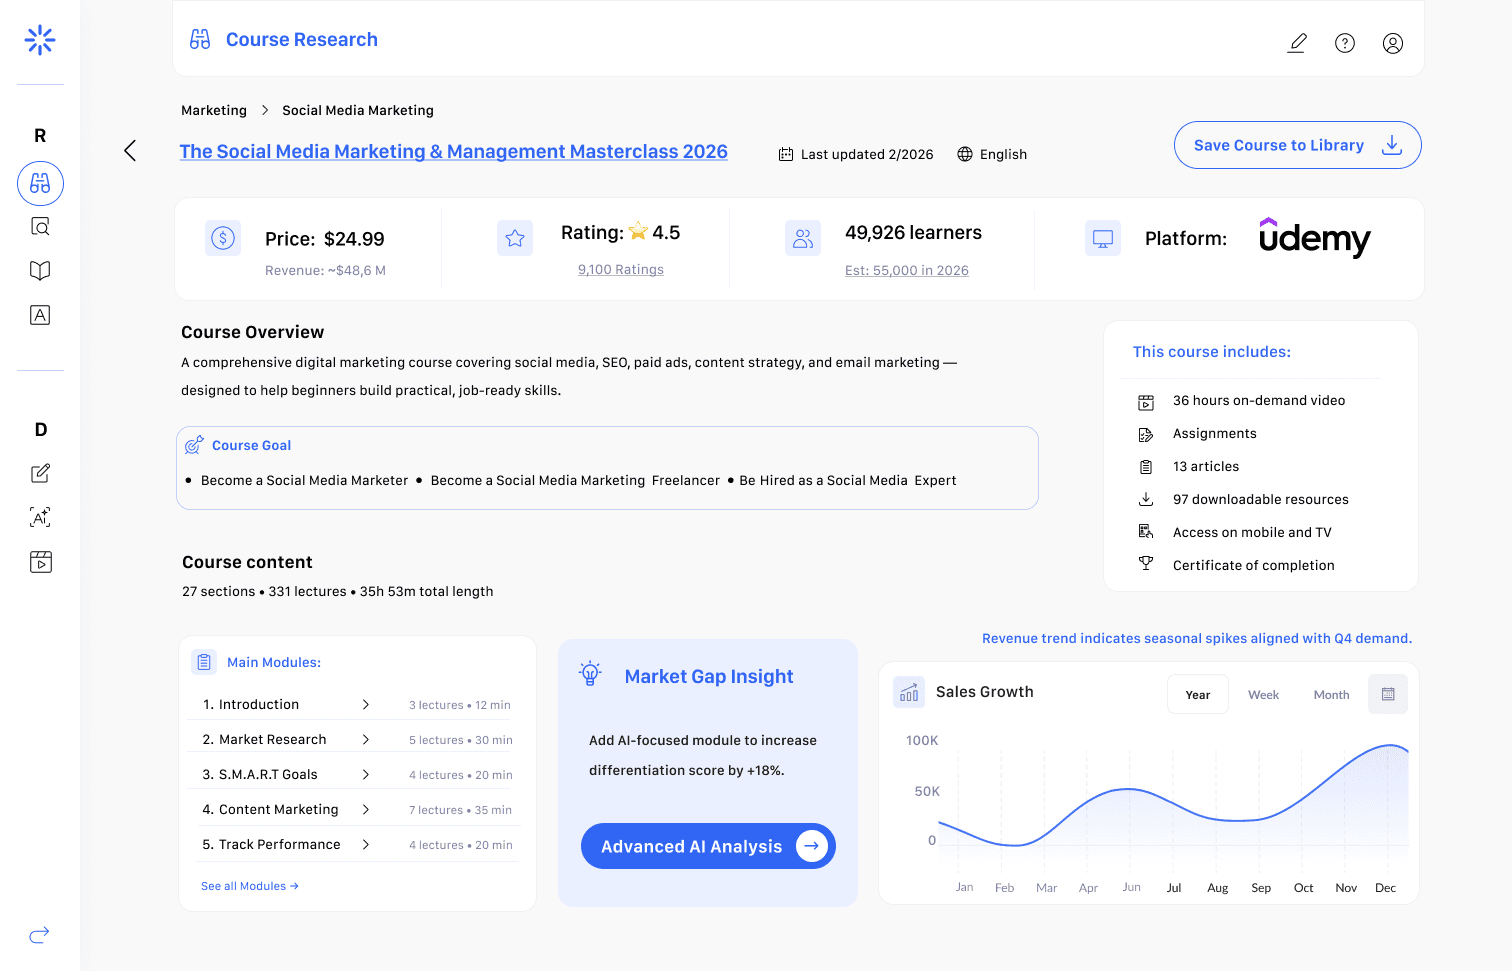The height and width of the screenshot is (971, 1512).
Task: Open the letter A framed sidebar icon
Action: (x=40, y=315)
